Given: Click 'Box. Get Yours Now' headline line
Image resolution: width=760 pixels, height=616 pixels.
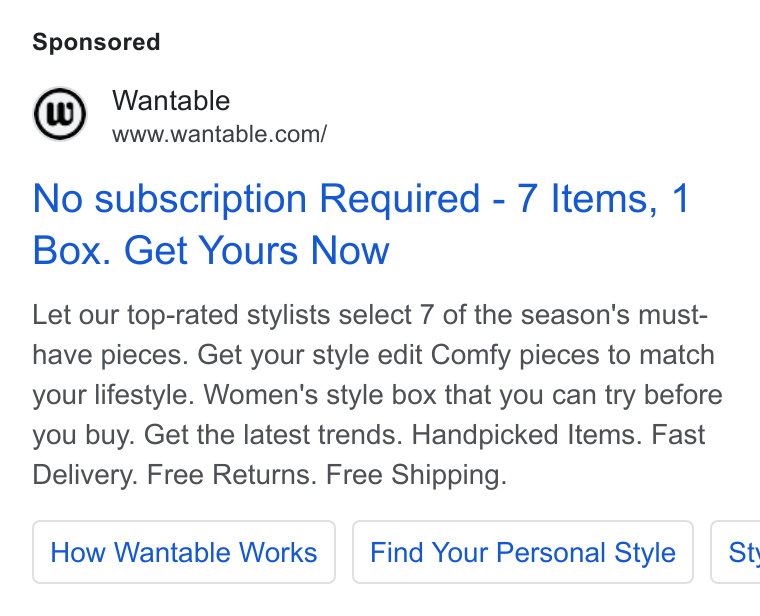Looking at the screenshot, I should (211, 250).
